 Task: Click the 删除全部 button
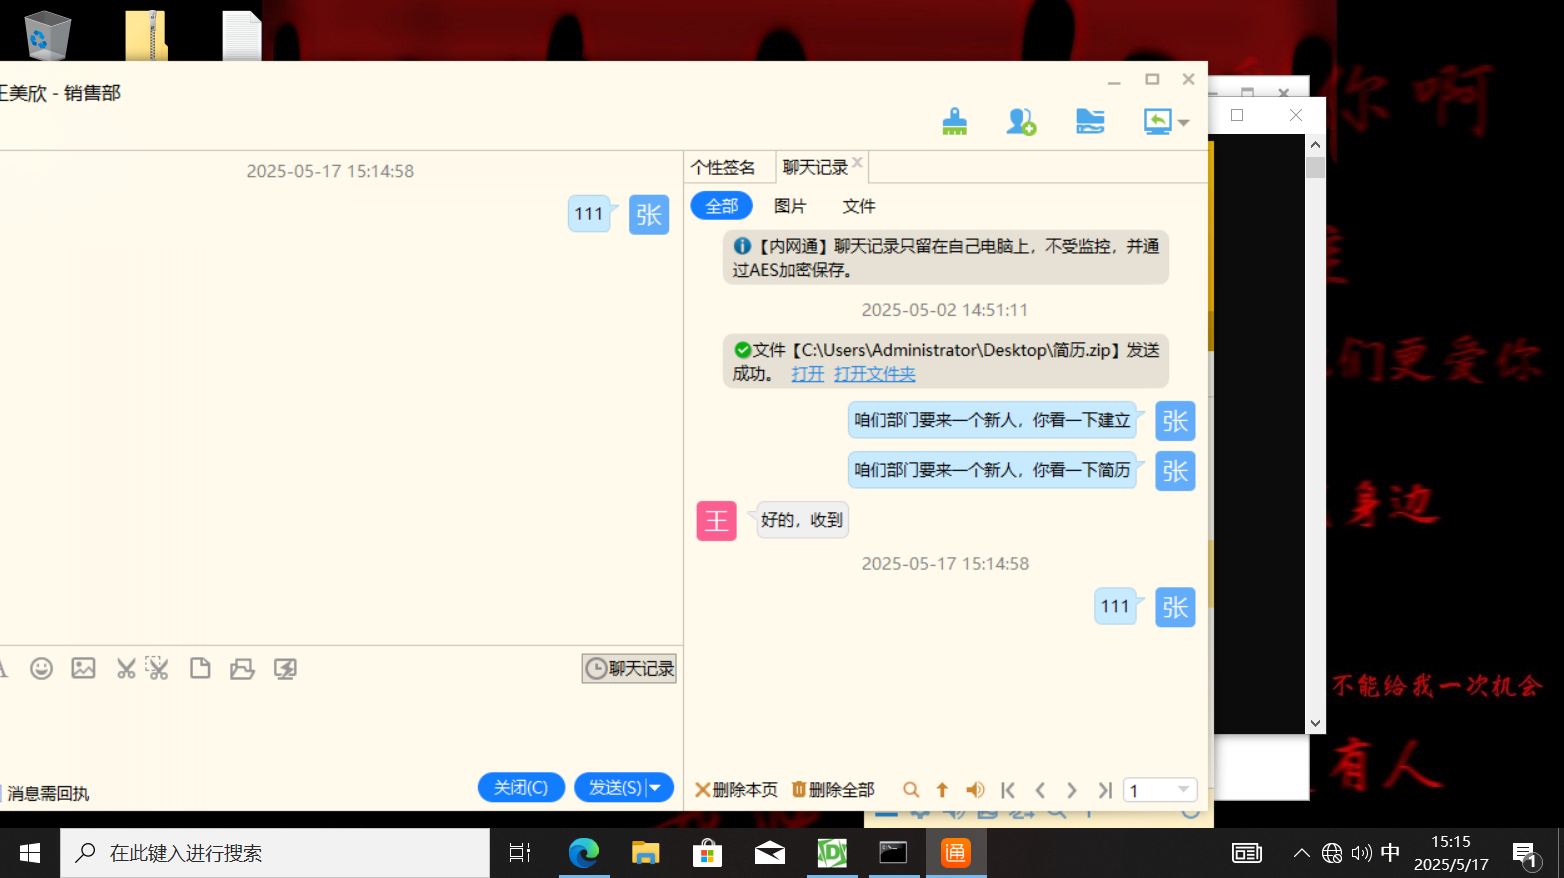[x=833, y=790]
